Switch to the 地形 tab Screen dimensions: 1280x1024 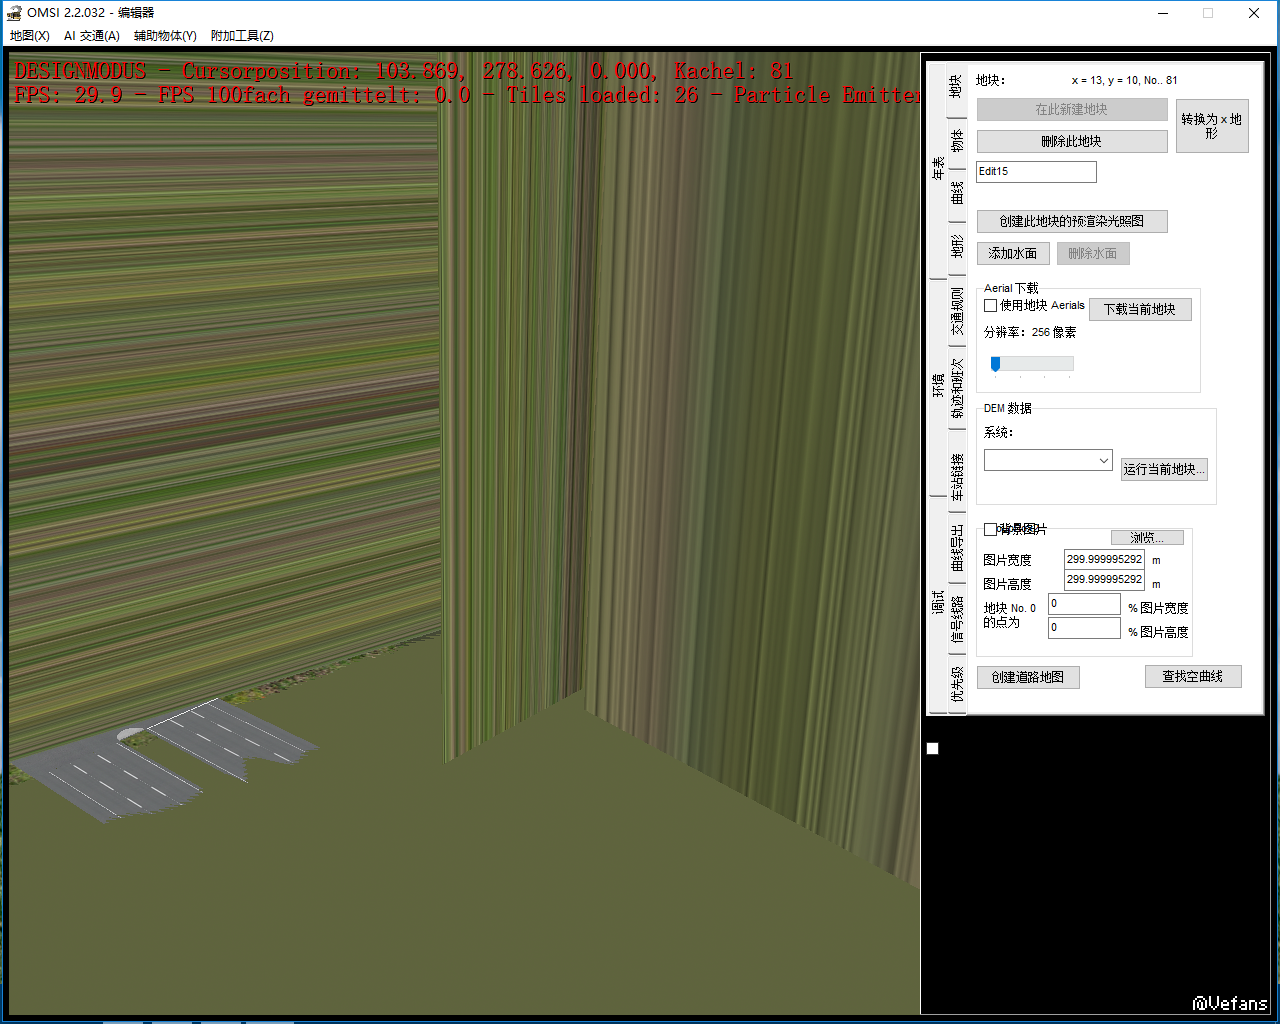tap(957, 246)
